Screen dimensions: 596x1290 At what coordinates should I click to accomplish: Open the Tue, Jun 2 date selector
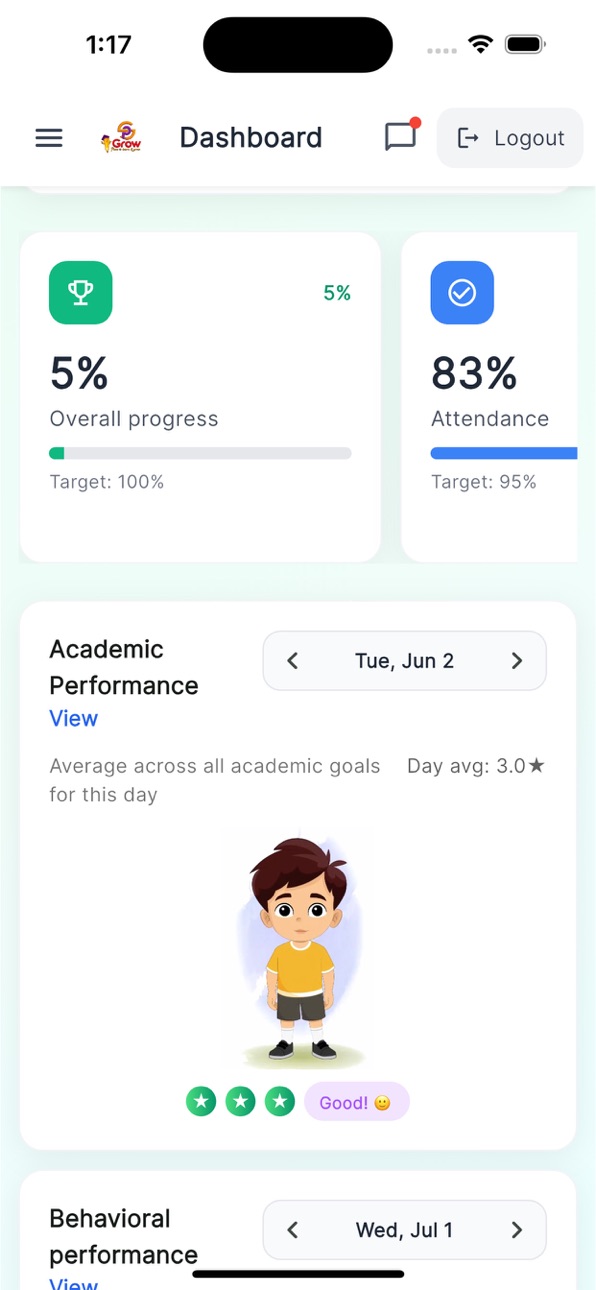[404, 661]
